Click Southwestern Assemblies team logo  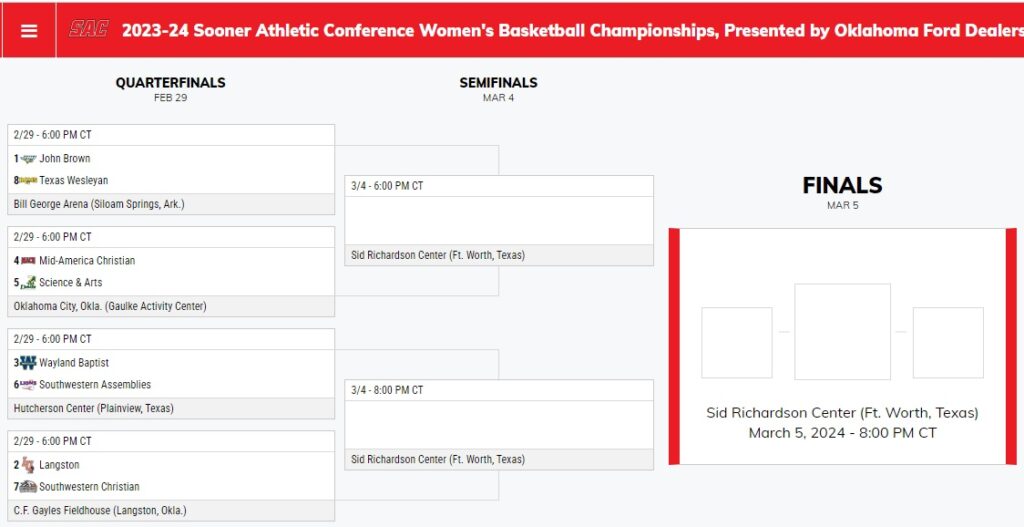[28, 385]
